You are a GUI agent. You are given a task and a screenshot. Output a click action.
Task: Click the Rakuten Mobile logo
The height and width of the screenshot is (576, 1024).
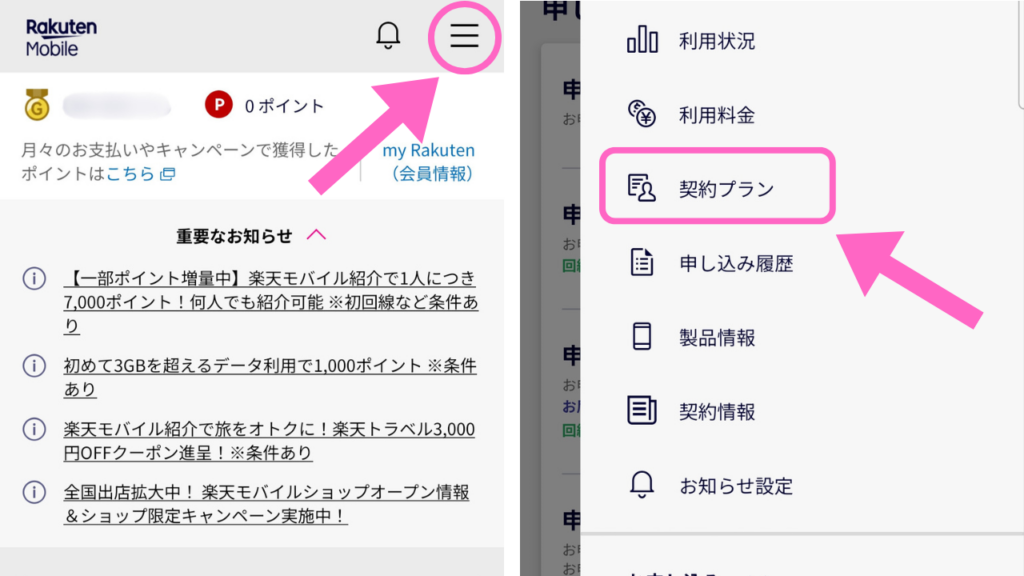(61, 38)
